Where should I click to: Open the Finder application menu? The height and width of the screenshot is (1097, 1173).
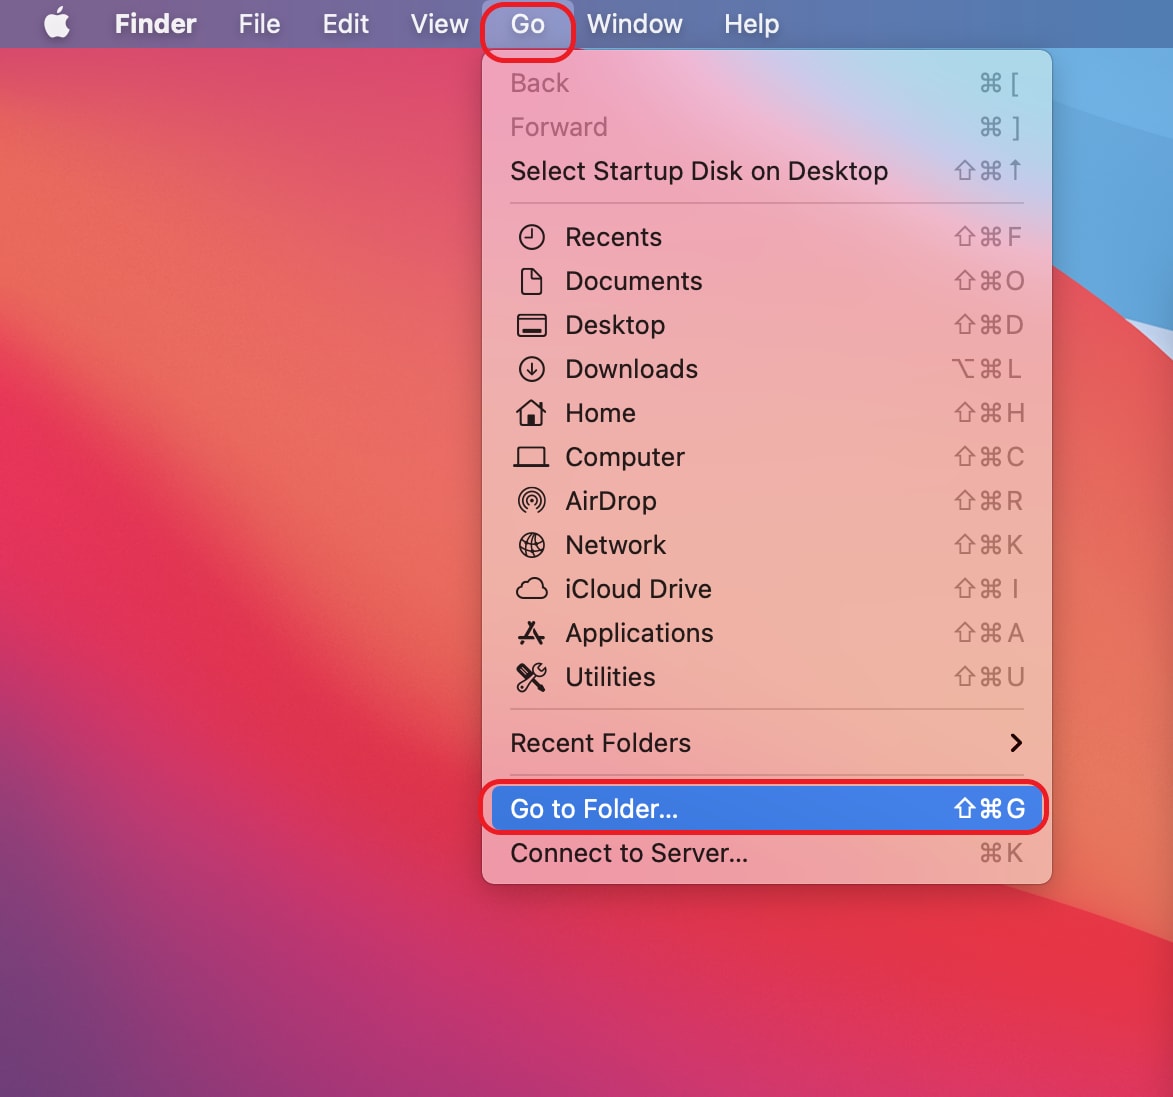coord(156,24)
